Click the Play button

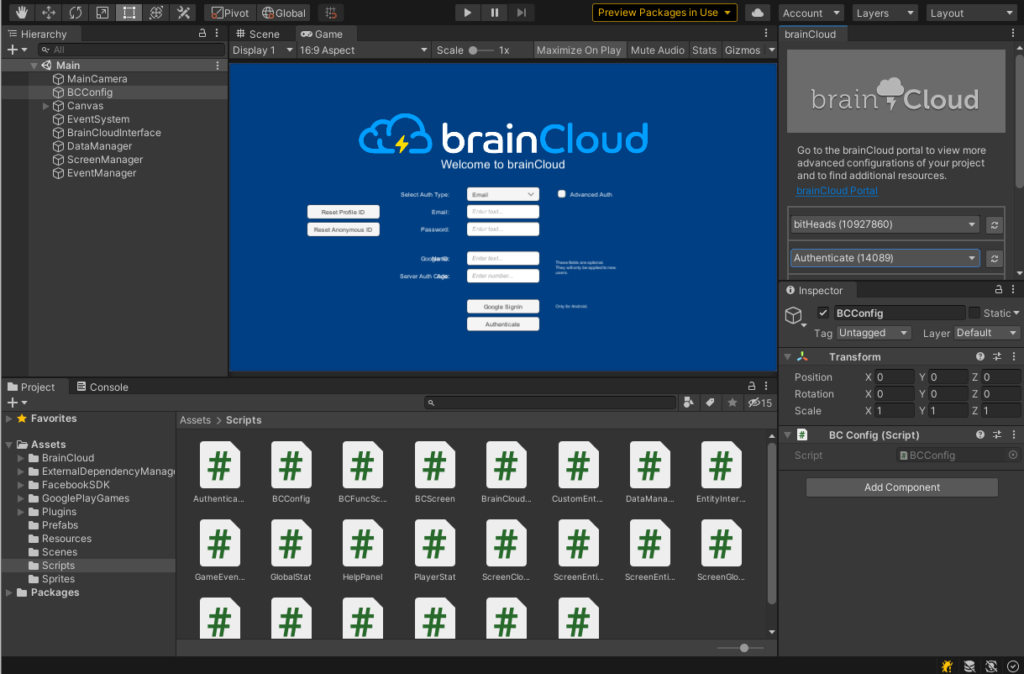click(467, 12)
